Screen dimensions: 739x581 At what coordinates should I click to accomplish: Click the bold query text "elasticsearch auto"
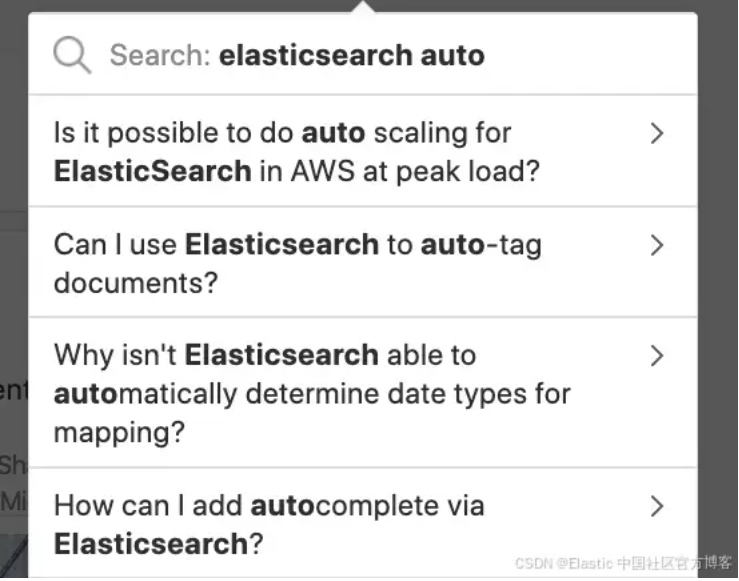(x=352, y=55)
